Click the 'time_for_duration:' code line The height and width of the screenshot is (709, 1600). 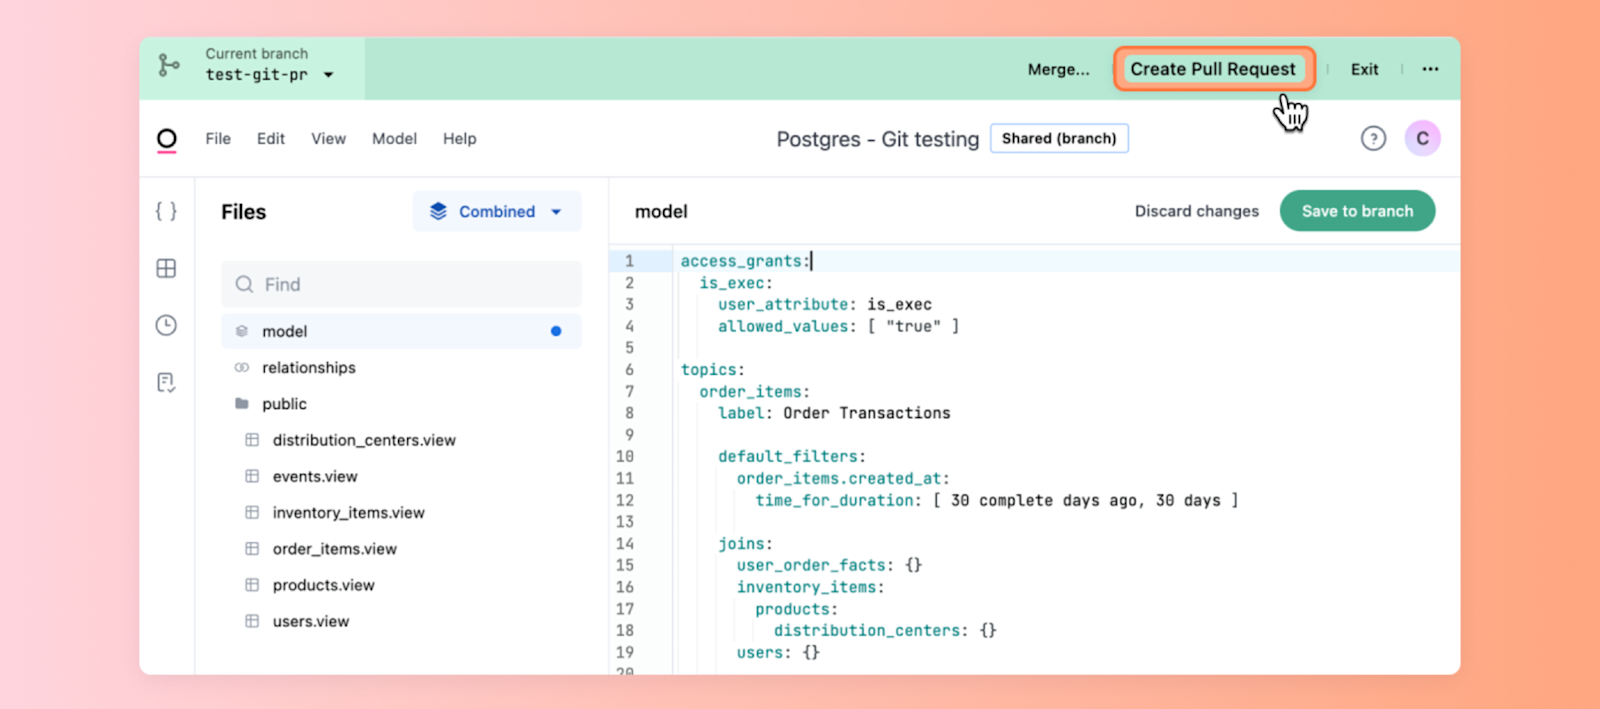coord(996,500)
